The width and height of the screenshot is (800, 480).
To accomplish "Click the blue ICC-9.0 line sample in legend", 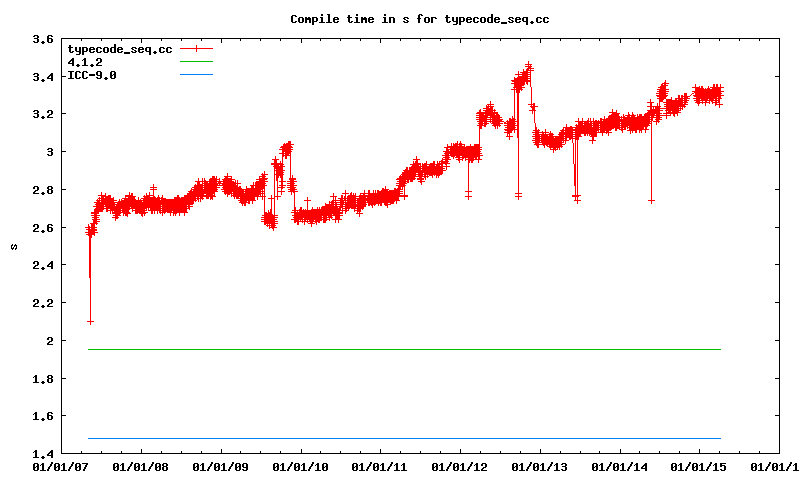I will pyautogui.click(x=197, y=75).
